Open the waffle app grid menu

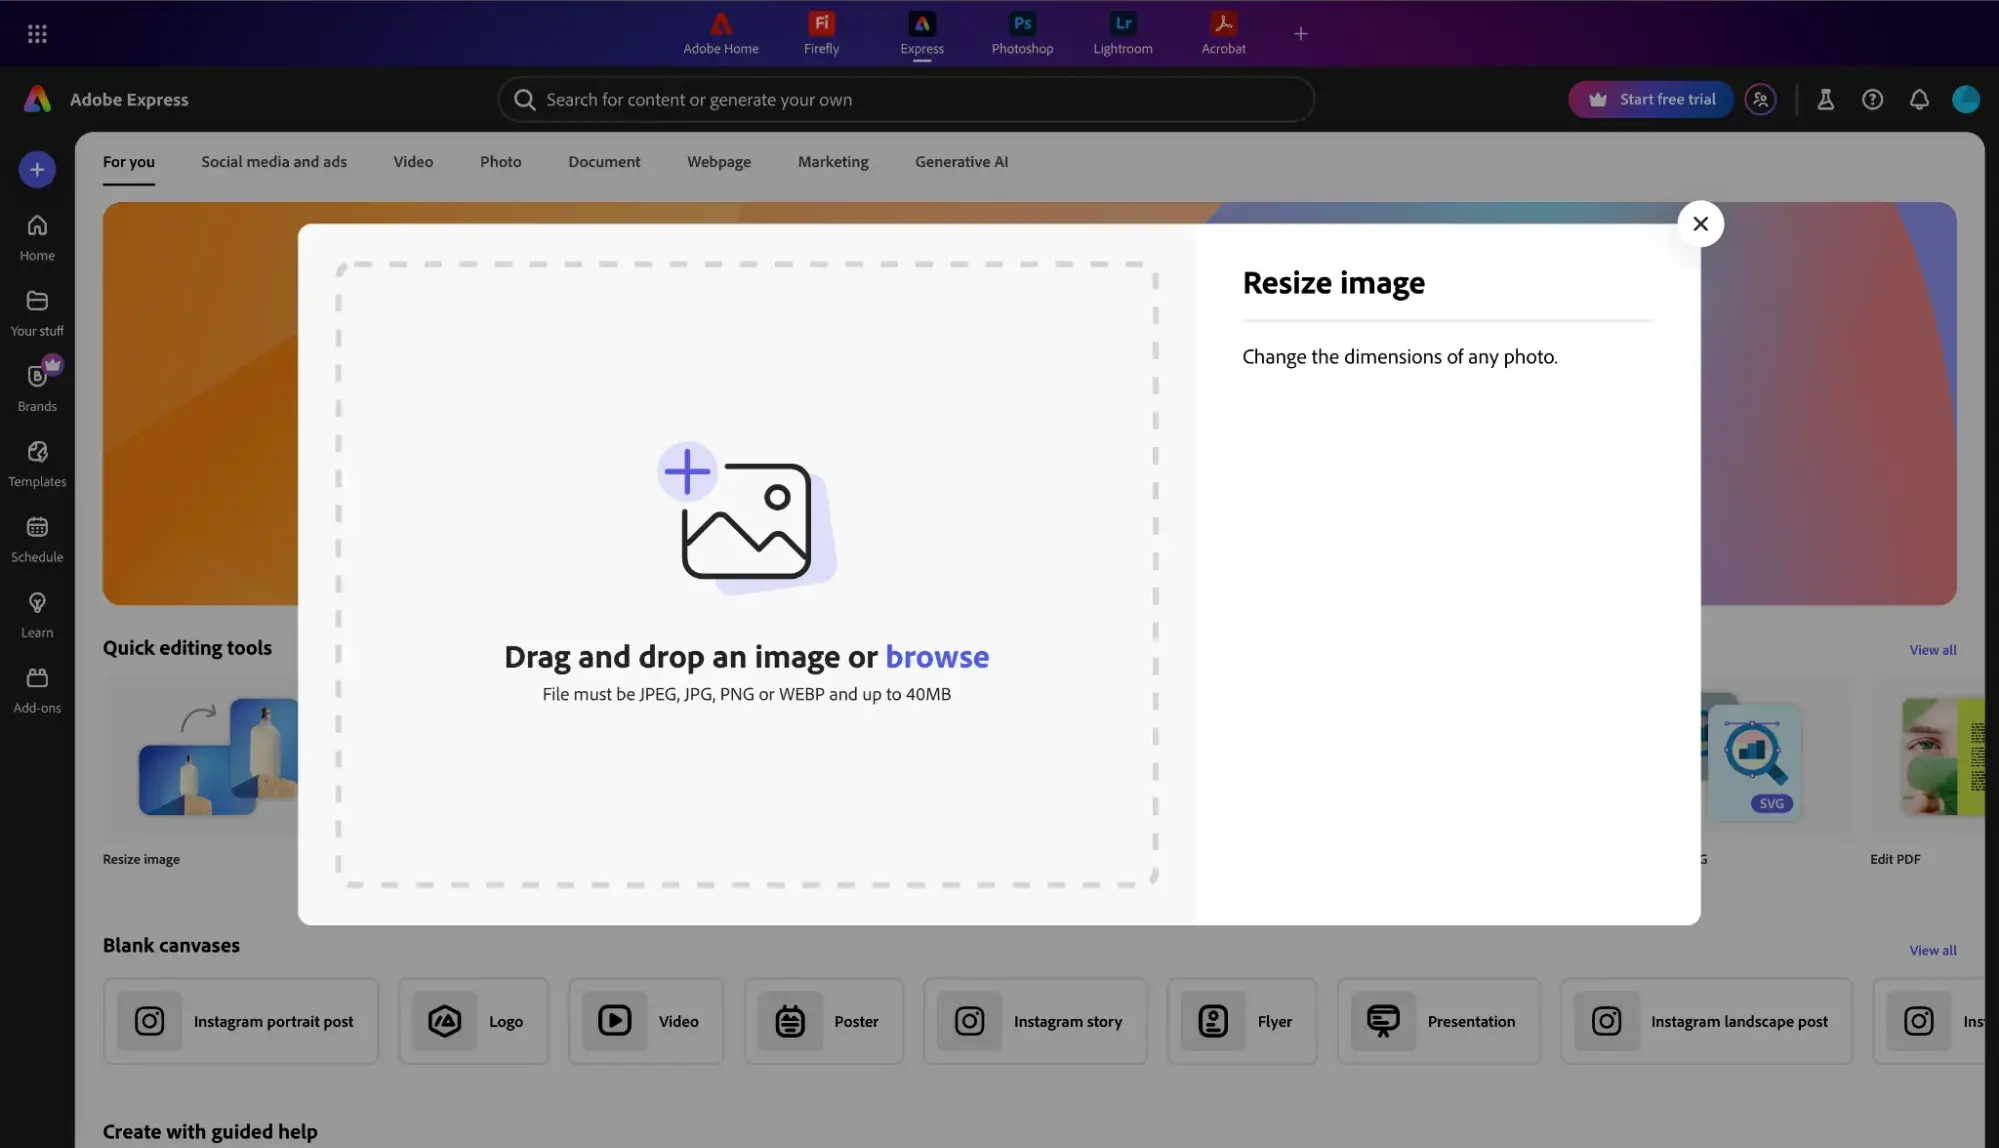(37, 33)
